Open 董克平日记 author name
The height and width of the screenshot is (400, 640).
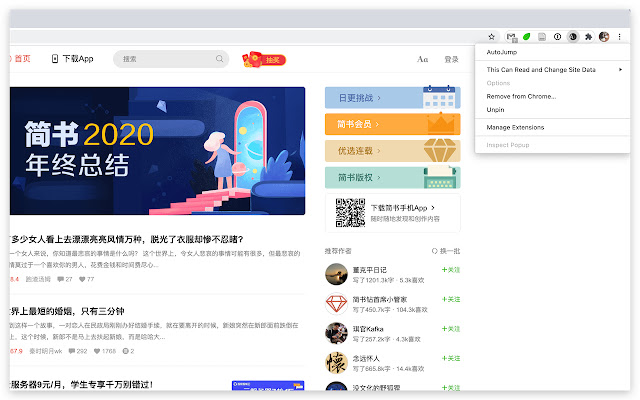click(x=369, y=270)
